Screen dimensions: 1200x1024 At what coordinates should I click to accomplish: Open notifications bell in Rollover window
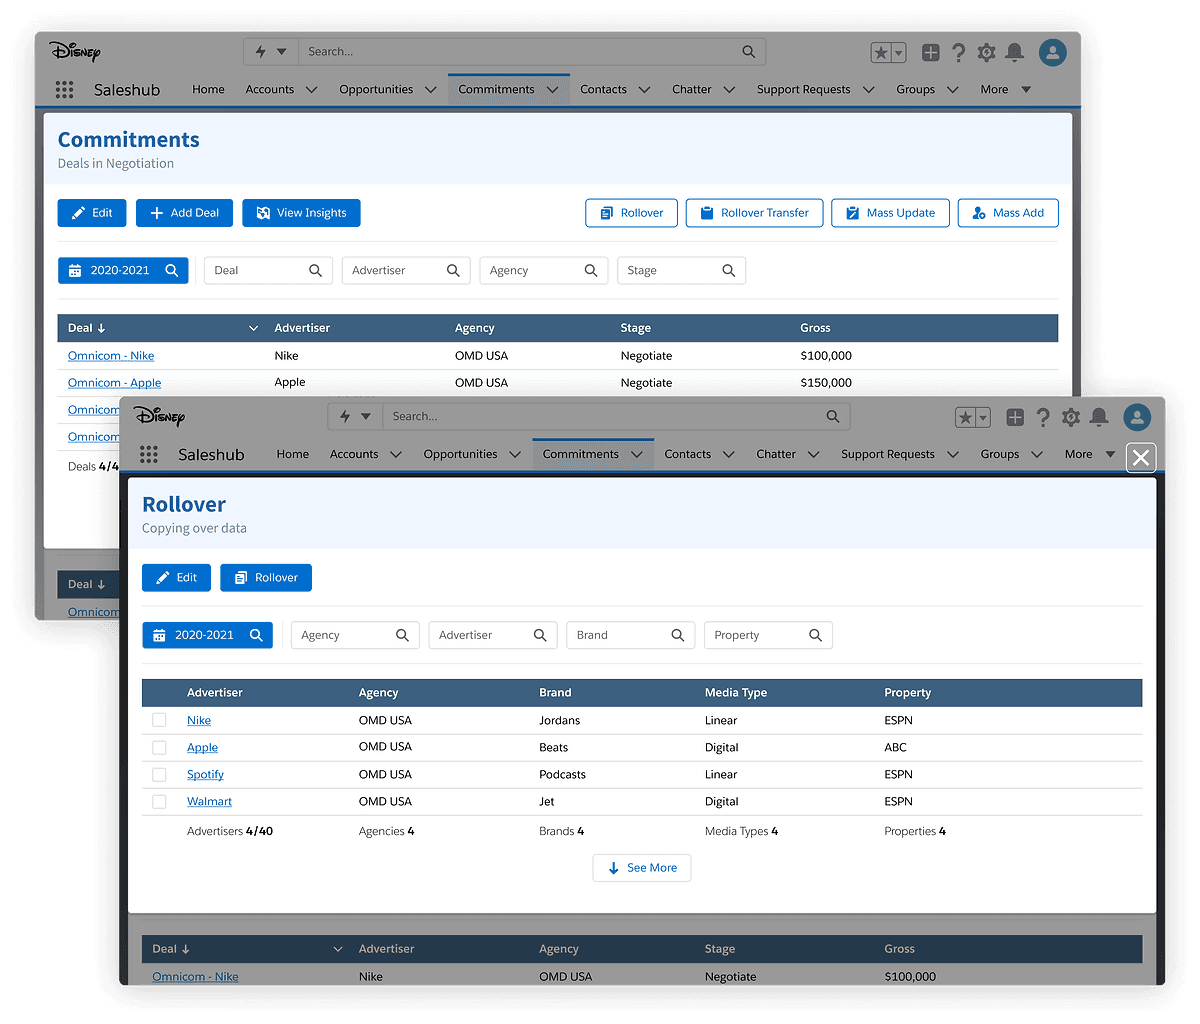(x=1099, y=417)
